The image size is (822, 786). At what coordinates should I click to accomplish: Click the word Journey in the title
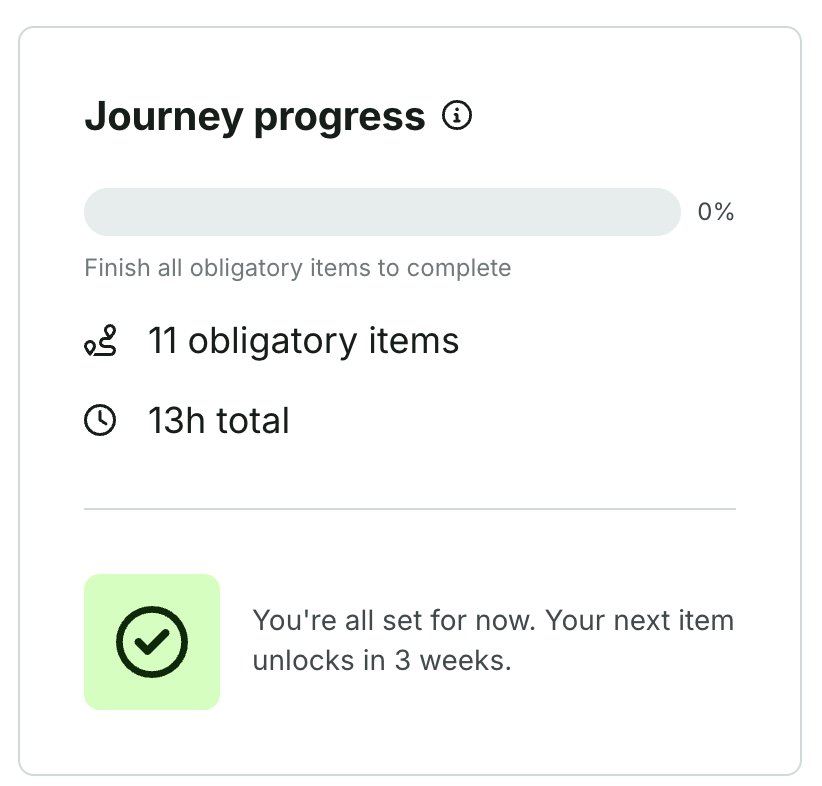[163, 117]
